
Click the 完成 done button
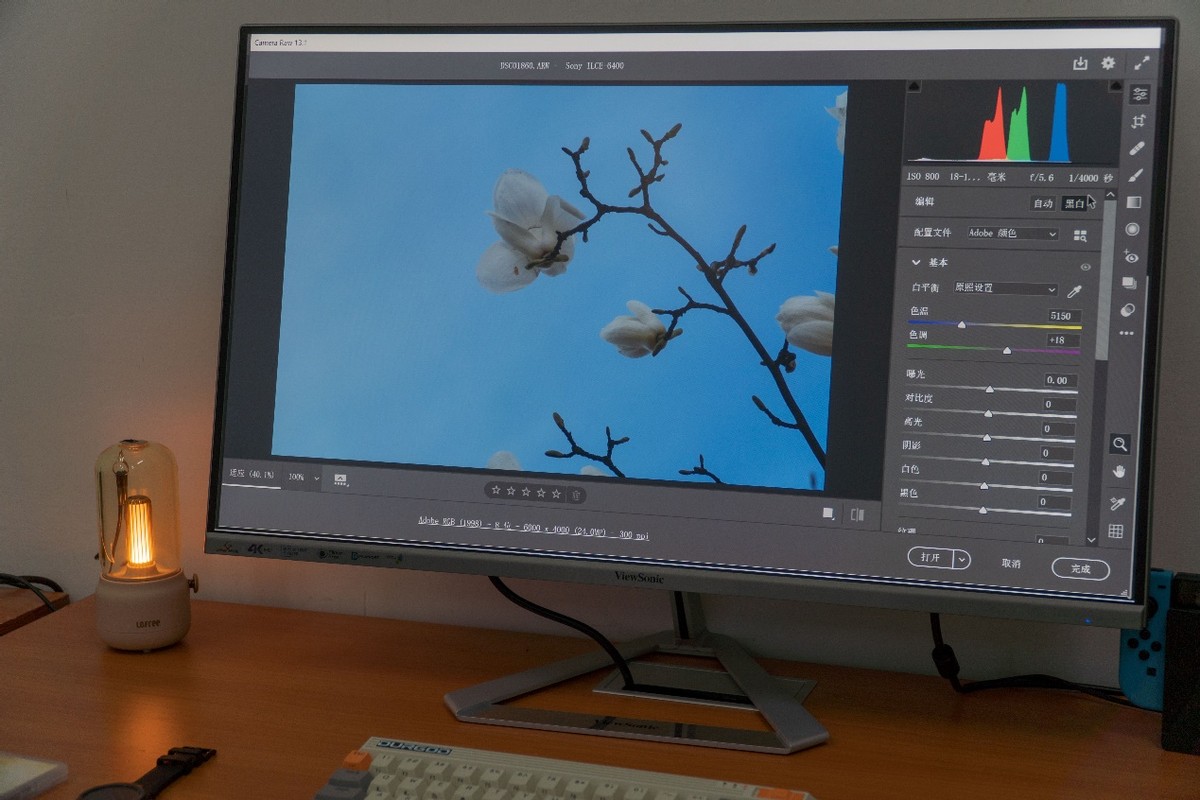[x=1080, y=568]
